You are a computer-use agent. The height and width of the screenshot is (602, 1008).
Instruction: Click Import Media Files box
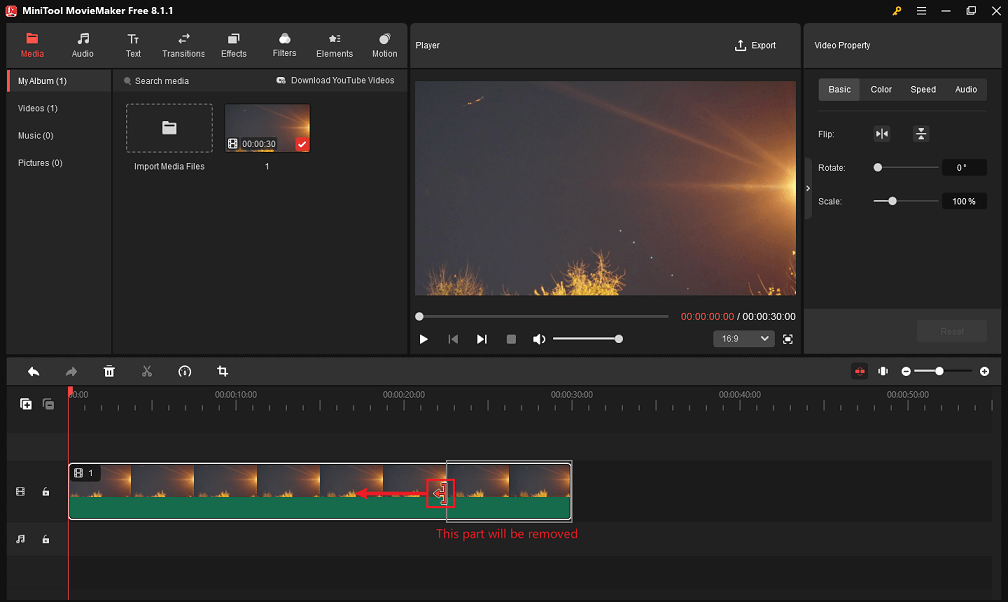tap(169, 128)
